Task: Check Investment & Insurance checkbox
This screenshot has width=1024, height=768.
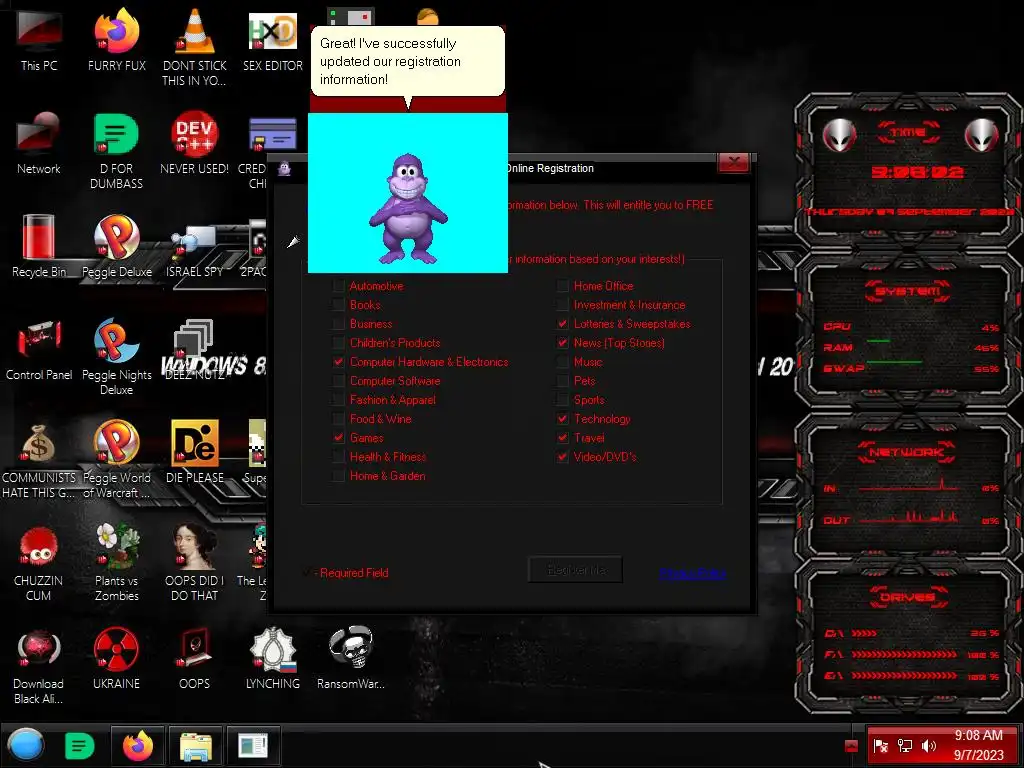Action: pyautogui.click(x=562, y=304)
